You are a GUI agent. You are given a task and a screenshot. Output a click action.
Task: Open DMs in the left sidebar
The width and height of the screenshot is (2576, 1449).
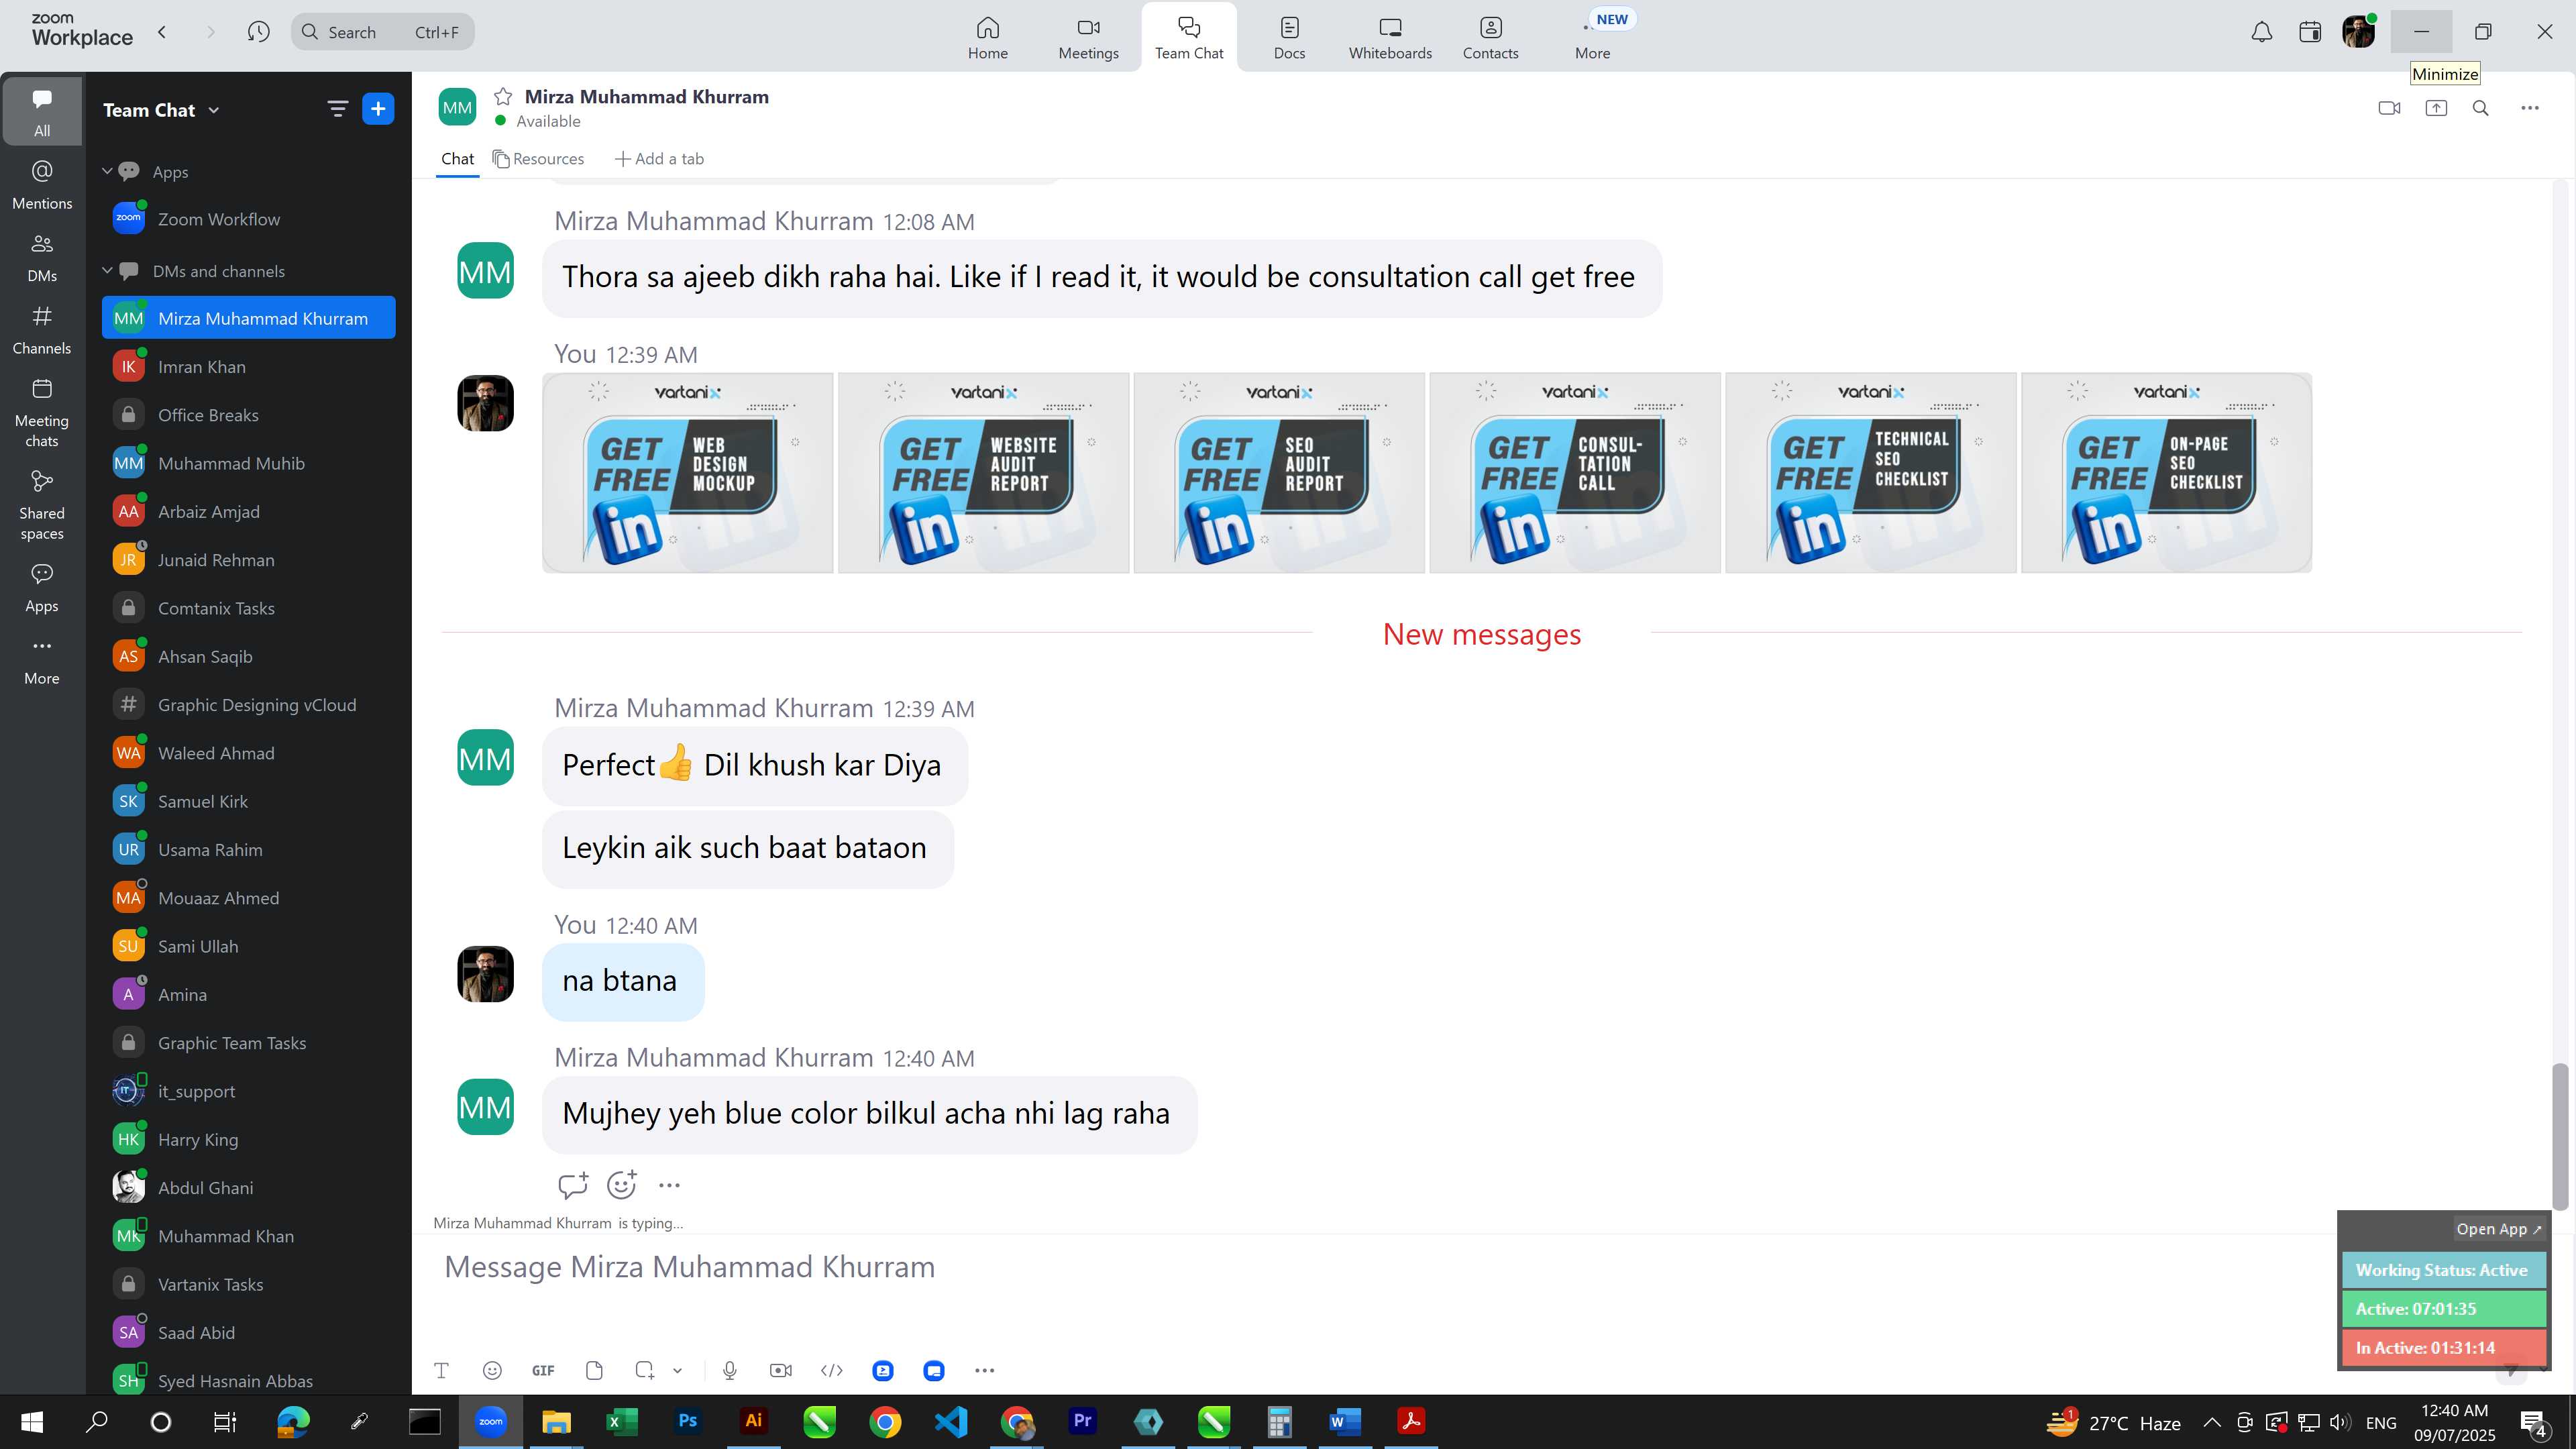tap(42, 257)
